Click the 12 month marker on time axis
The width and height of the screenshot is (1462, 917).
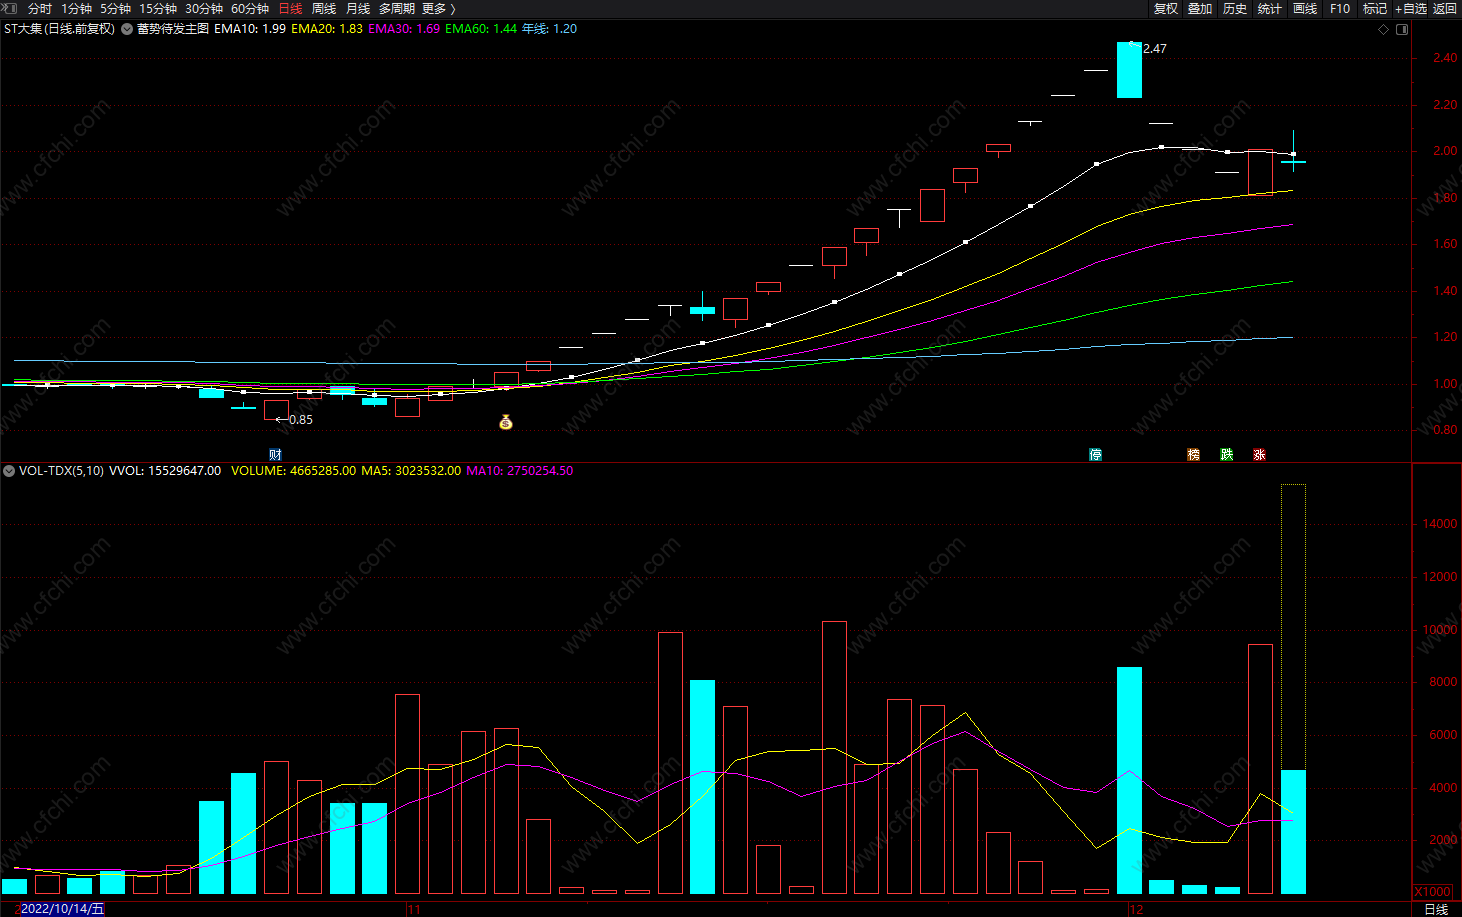pyautogui.click(x=1136, y=909)
